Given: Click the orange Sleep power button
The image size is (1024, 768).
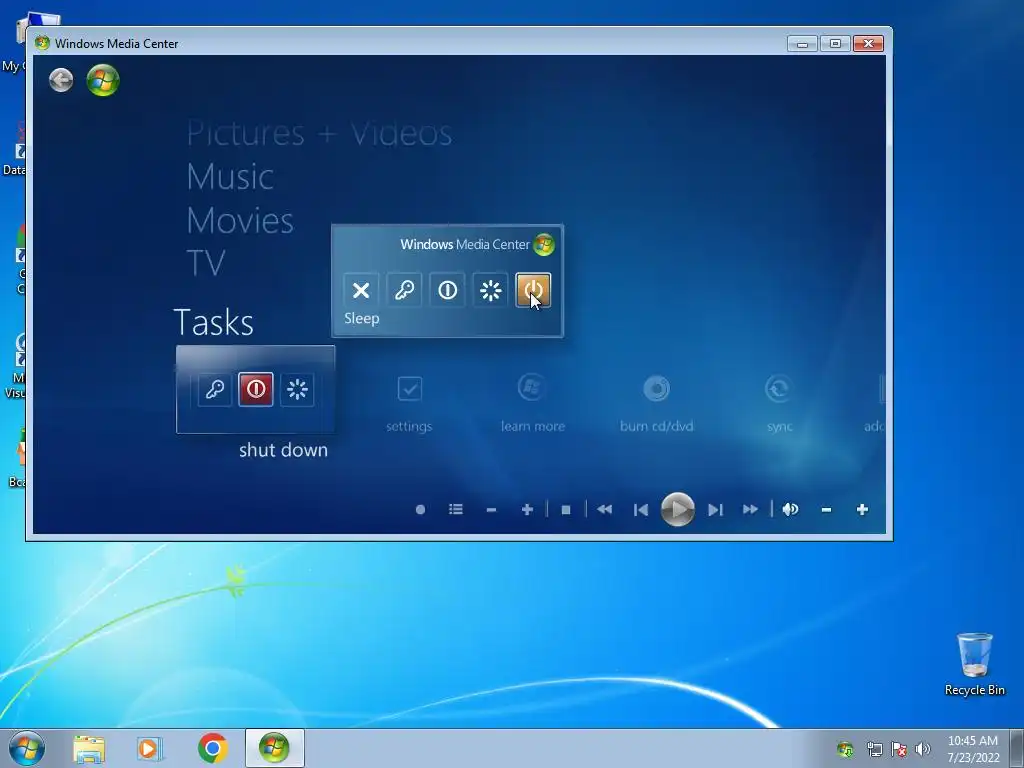Looking at the screenshot, I should (534, 290).
